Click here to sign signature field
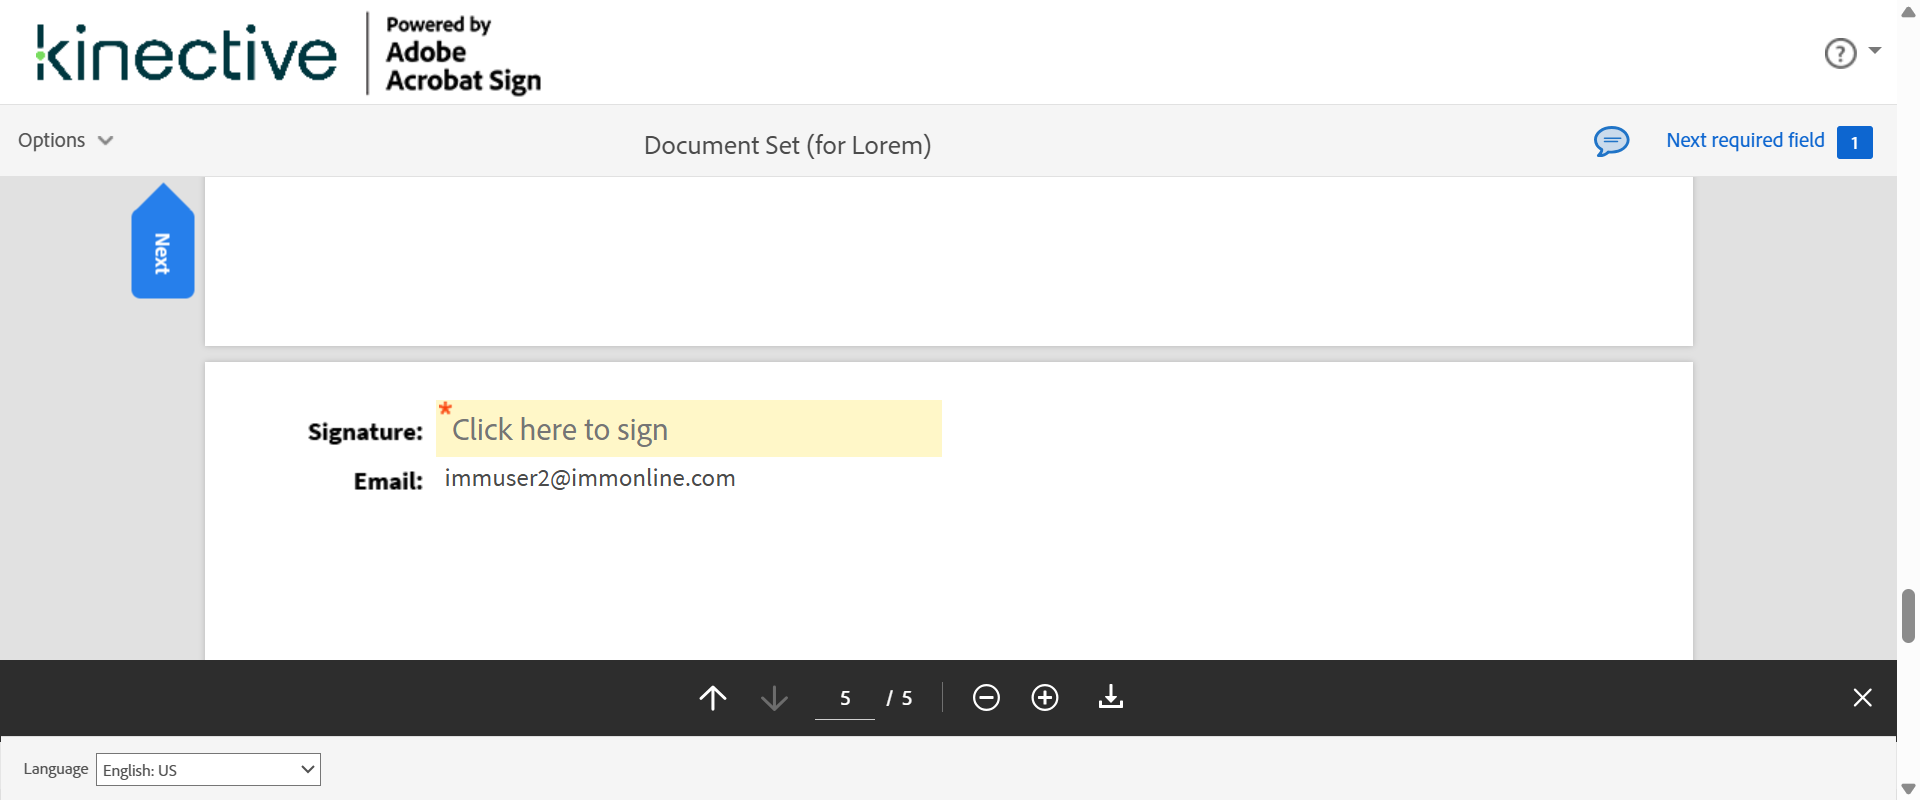1920x800 pixels. click(x=688, y=429)
